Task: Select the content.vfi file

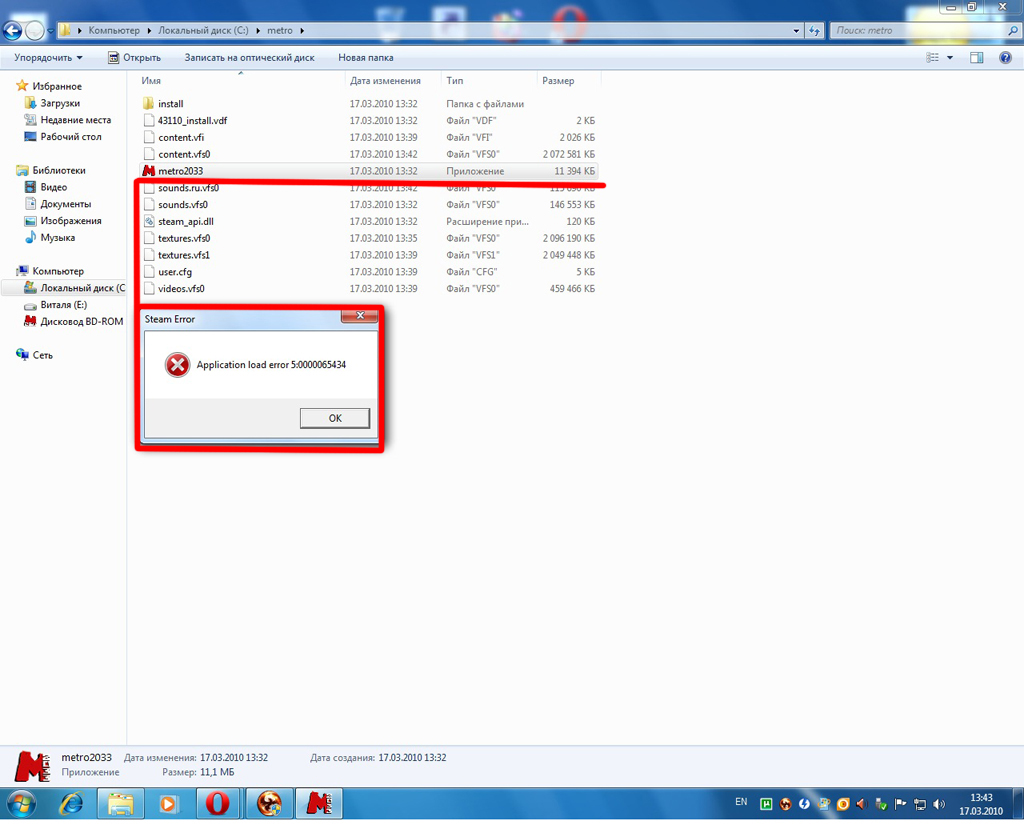Action: coord(369,138)
